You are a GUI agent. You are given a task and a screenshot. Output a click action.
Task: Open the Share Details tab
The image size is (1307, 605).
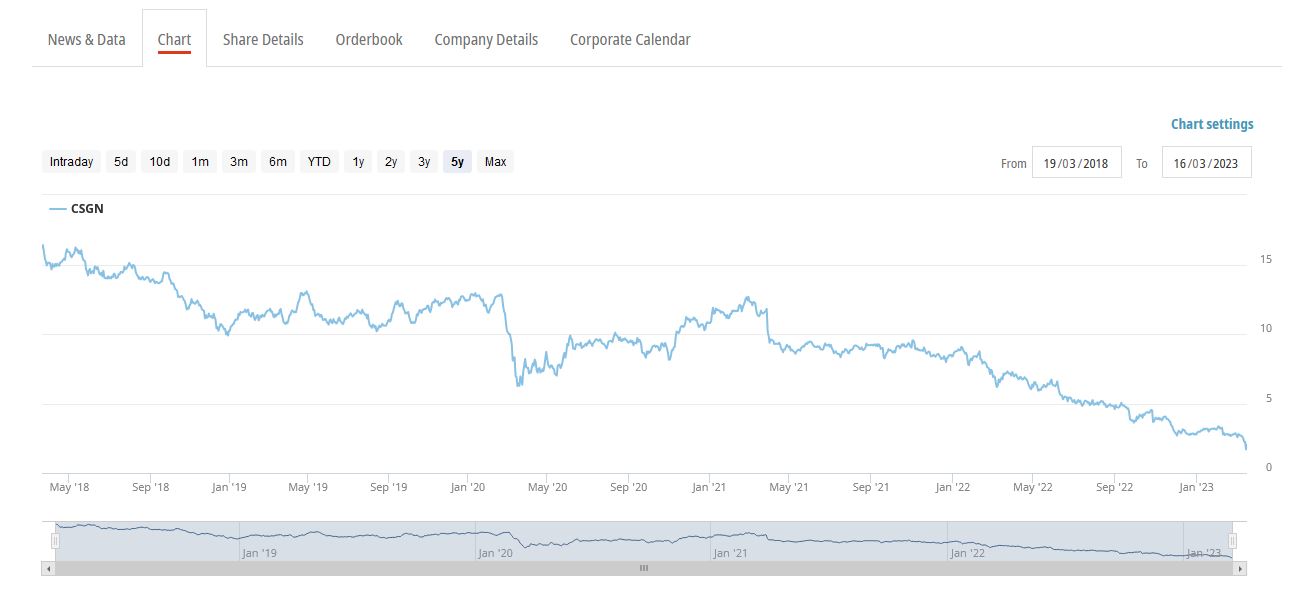pos(263,40)
